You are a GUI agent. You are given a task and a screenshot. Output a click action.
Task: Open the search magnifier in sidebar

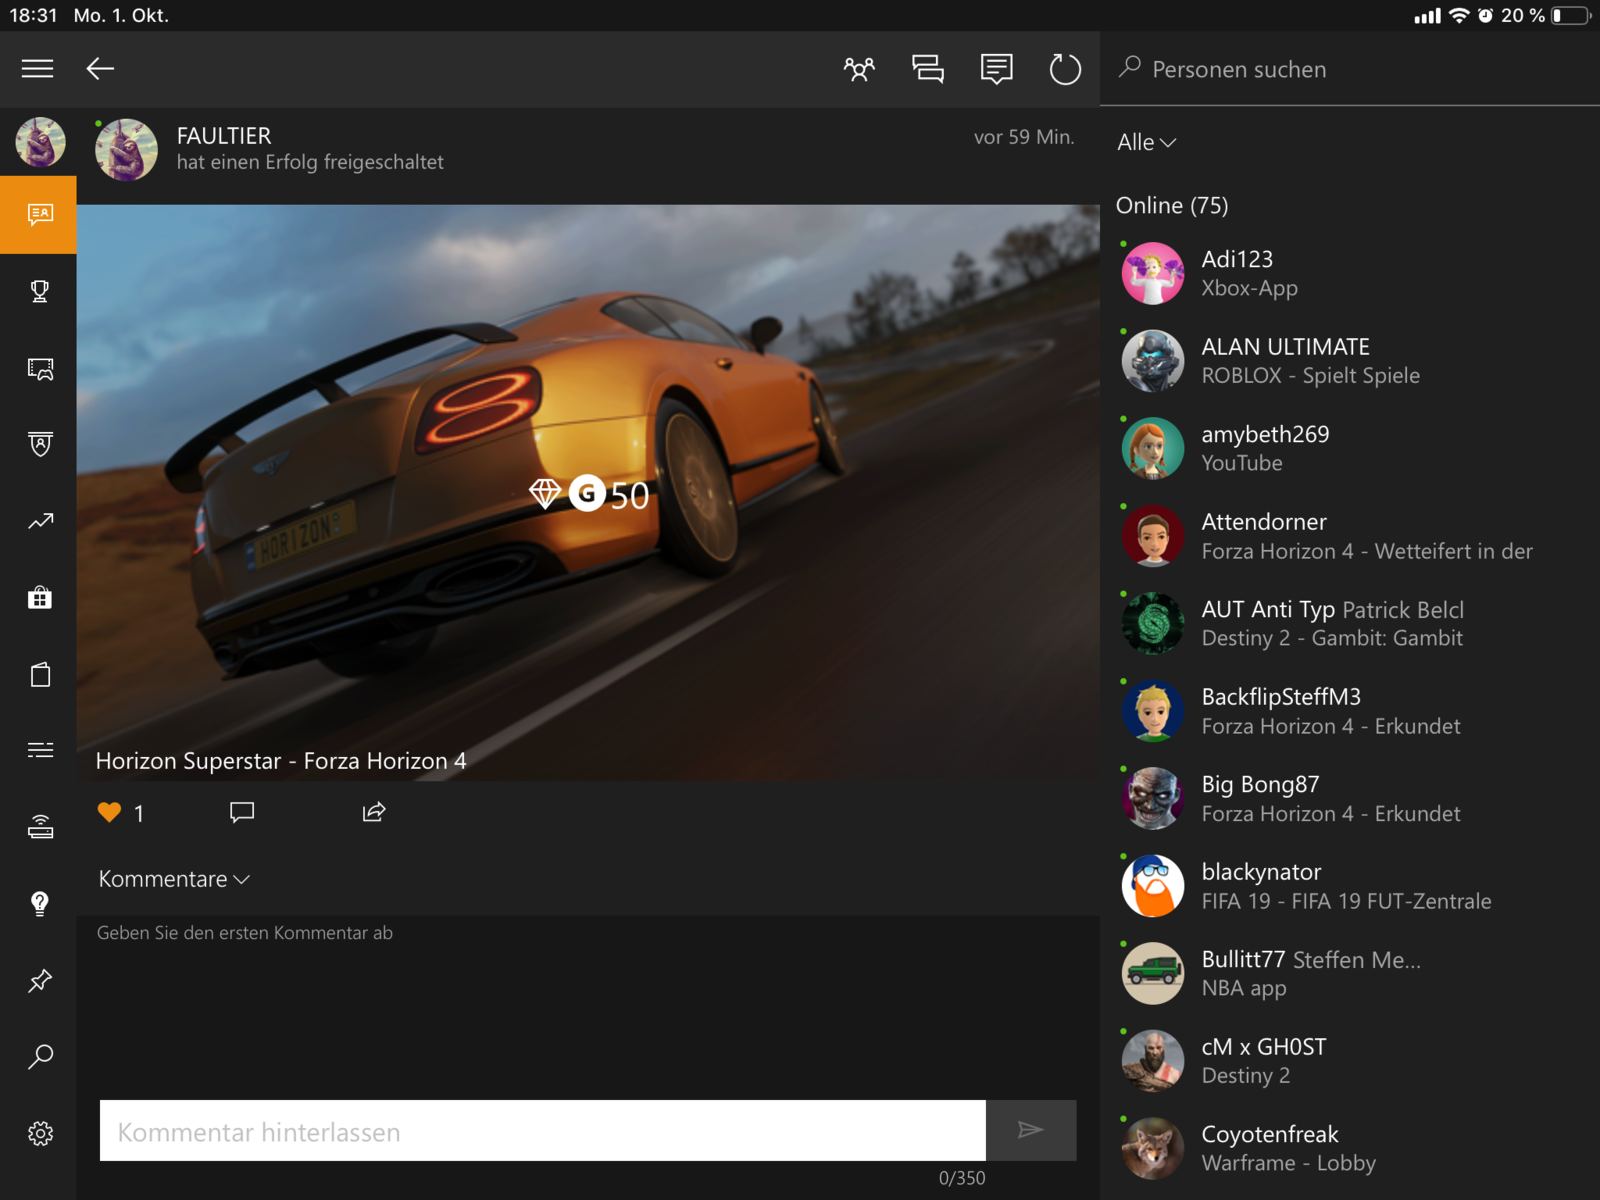pyautogui.click(x=40, y=1057)
